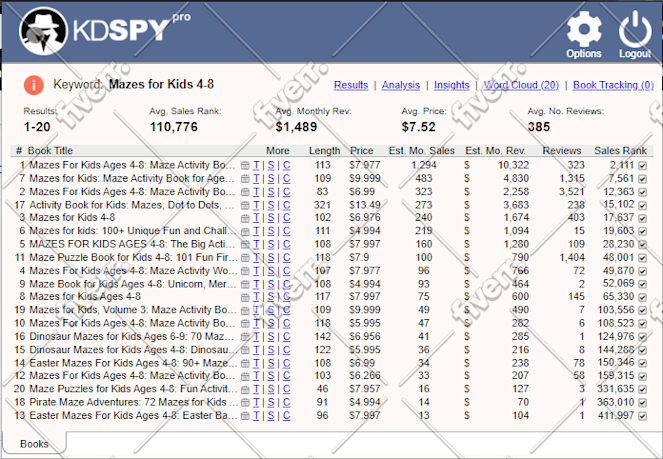This screenshot has width=663, height=459.
Task: Select title Activity Book for Kids: Mazes, Dot to Dots
Action: (x=132, y=205)
